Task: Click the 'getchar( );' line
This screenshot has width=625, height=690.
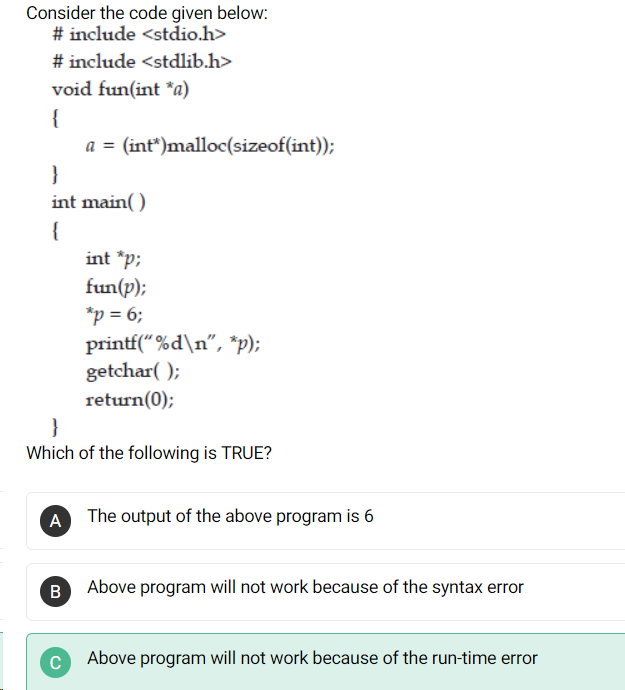Action: [132, 371]
